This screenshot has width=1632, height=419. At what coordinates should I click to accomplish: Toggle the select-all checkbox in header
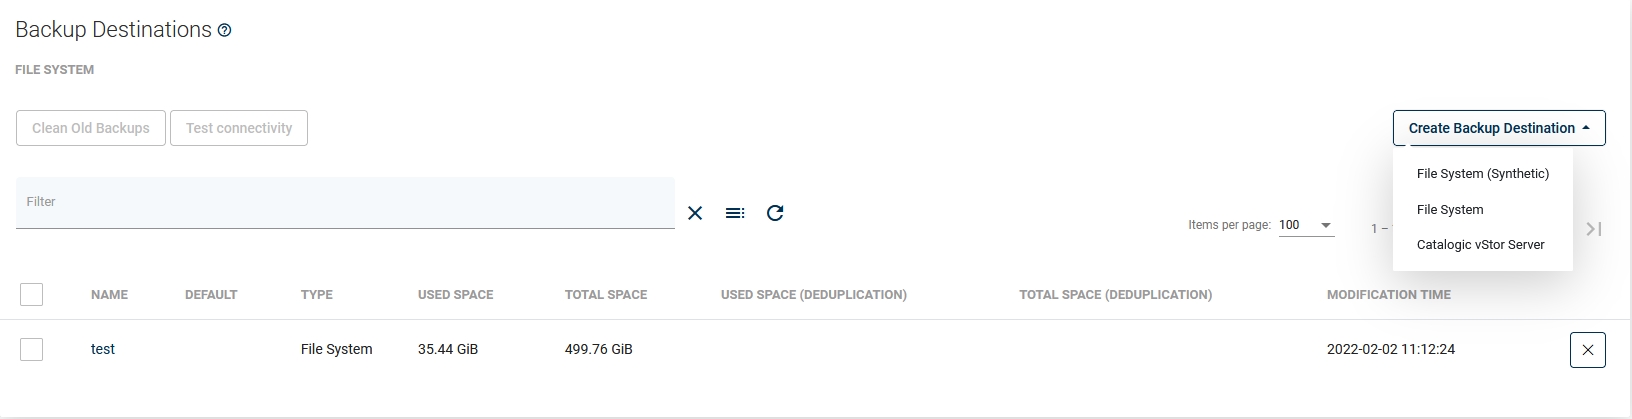point(32,294)
